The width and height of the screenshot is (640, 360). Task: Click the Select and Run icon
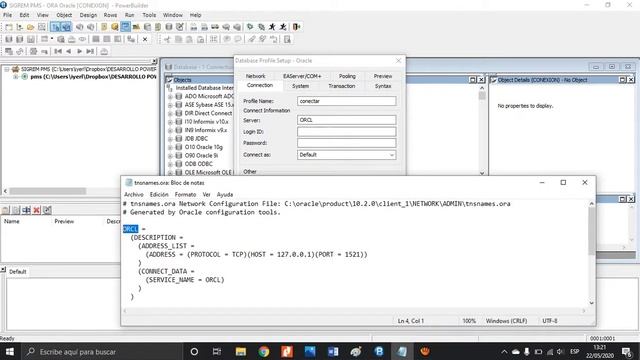click(283, 27)
